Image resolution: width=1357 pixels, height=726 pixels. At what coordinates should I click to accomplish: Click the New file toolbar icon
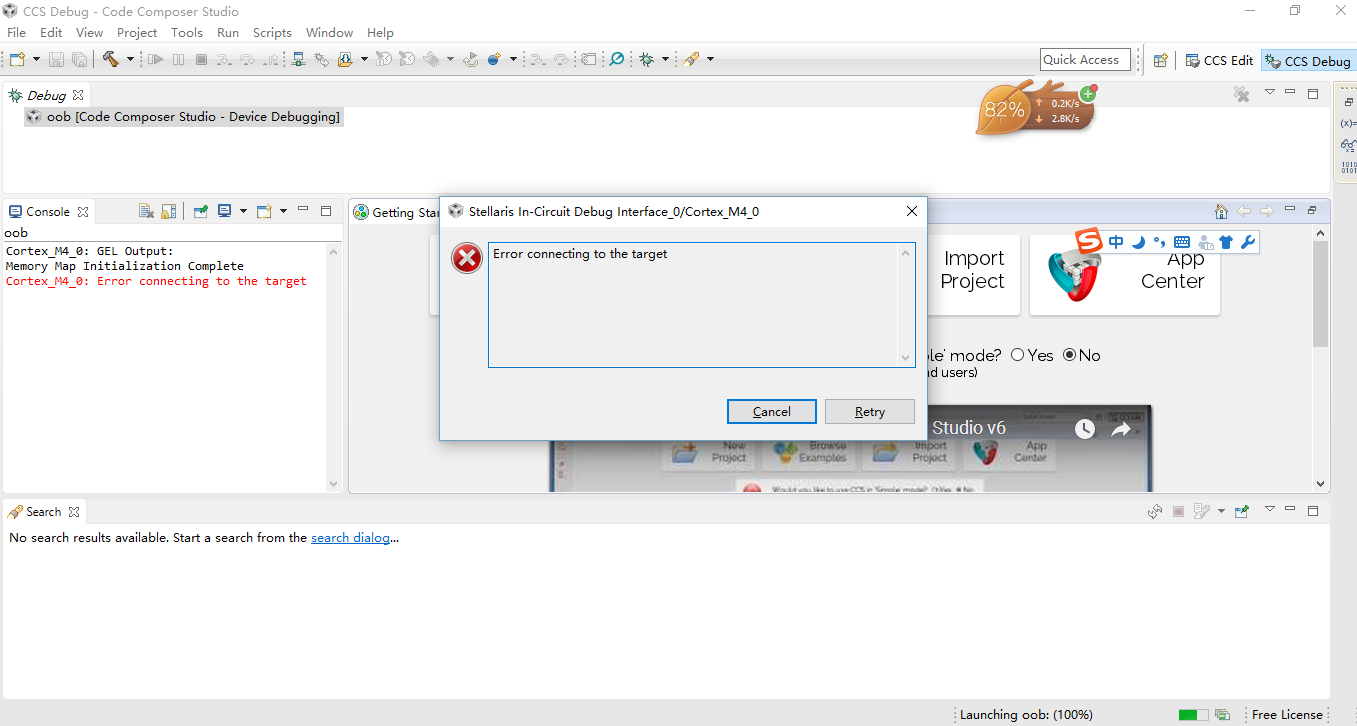tap(17, 60)
